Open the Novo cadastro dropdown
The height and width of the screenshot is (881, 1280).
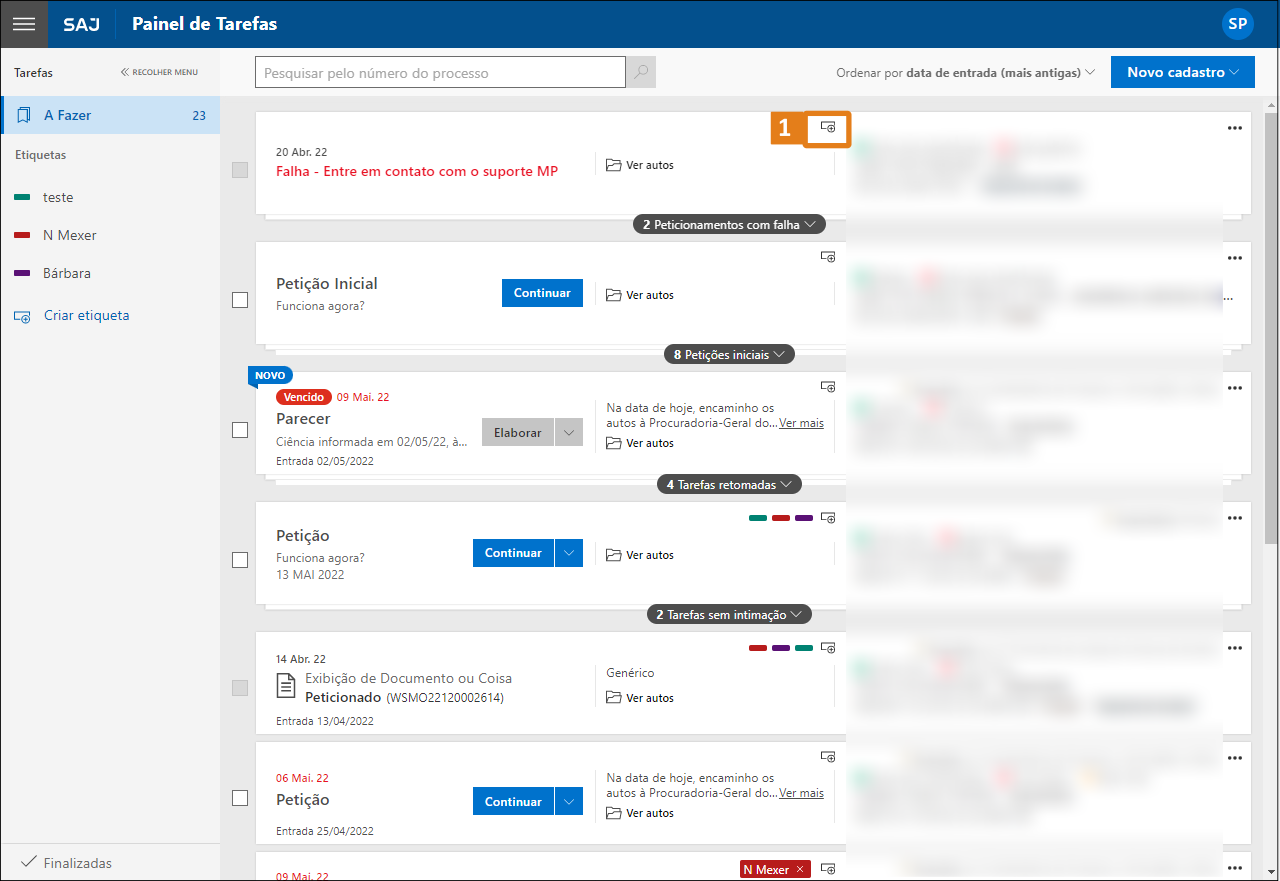[1182, 72]
